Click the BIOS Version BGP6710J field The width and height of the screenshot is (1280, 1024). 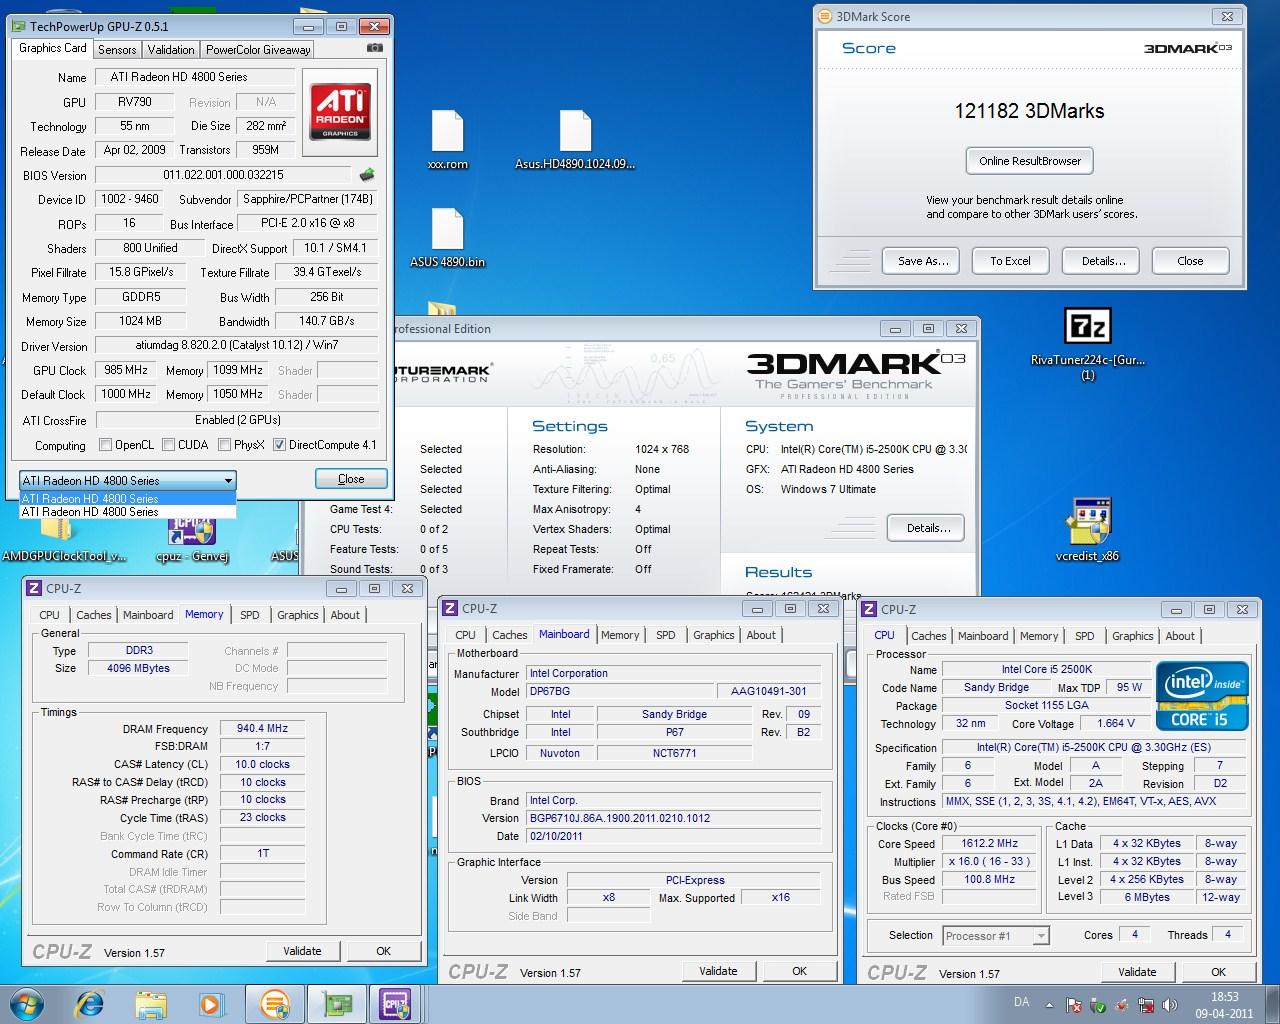(675, 818)
